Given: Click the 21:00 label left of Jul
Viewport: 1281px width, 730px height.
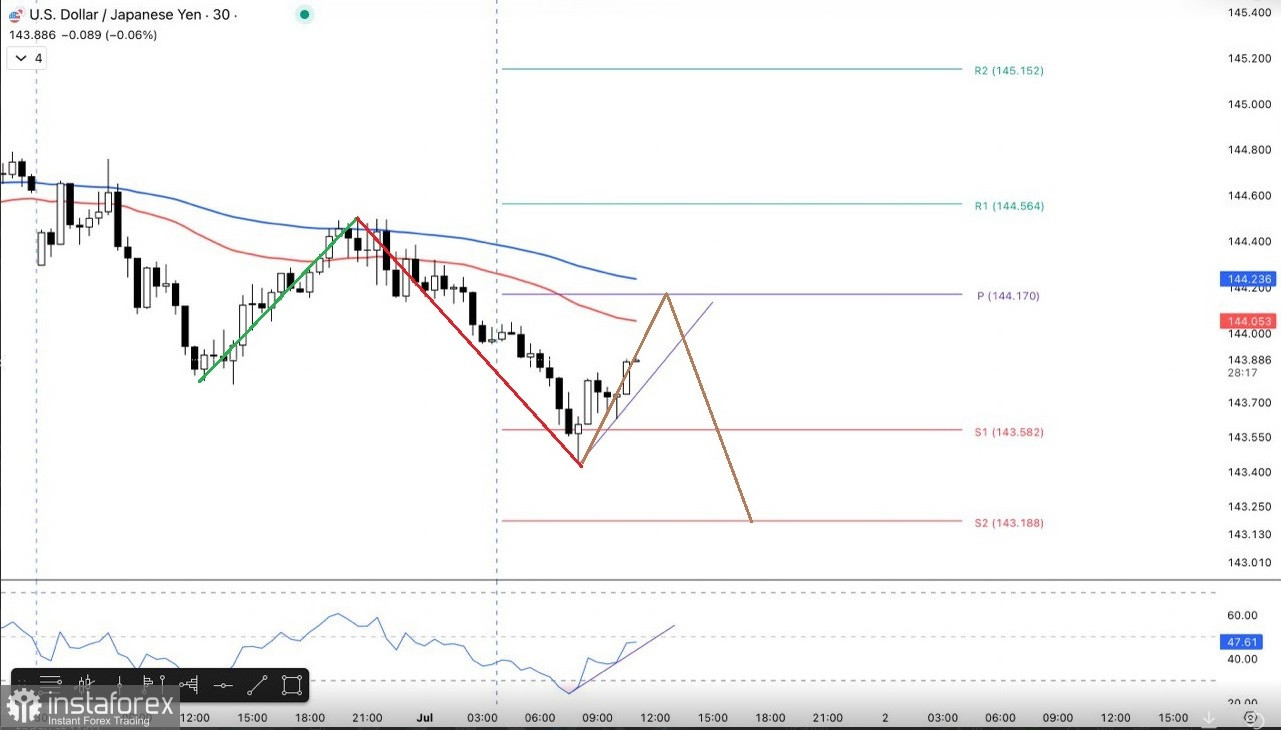Looking at the screenshot, I should 367,718.
